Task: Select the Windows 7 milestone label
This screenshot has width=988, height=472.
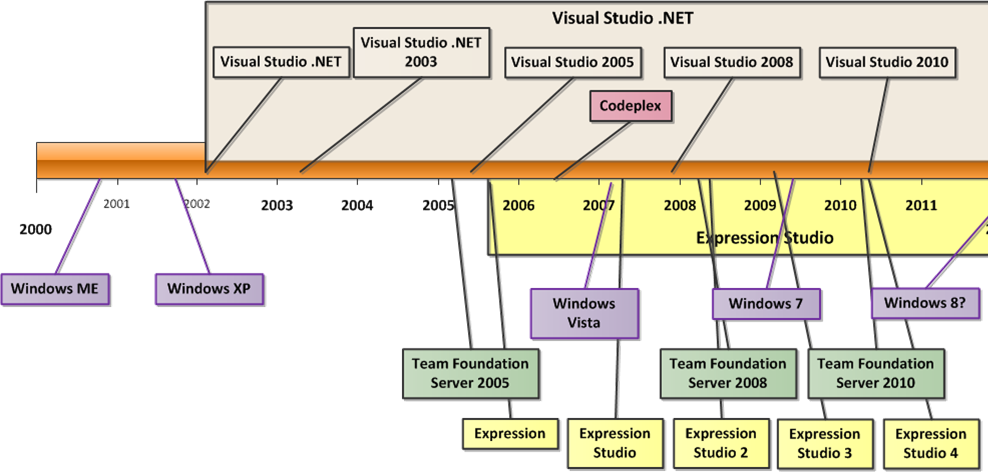Action: coord(767,304)
